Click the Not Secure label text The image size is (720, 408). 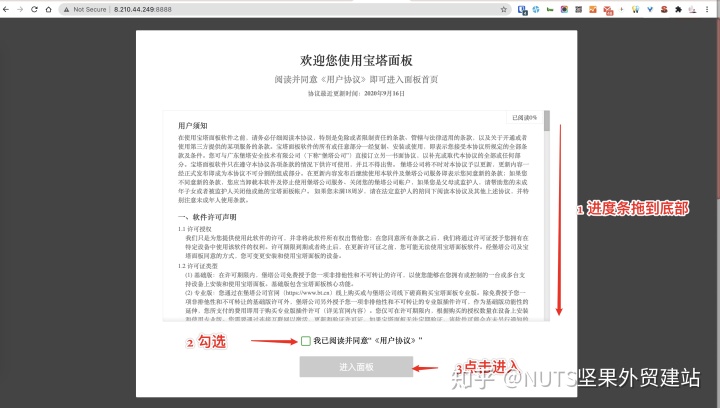click(90, 9)
